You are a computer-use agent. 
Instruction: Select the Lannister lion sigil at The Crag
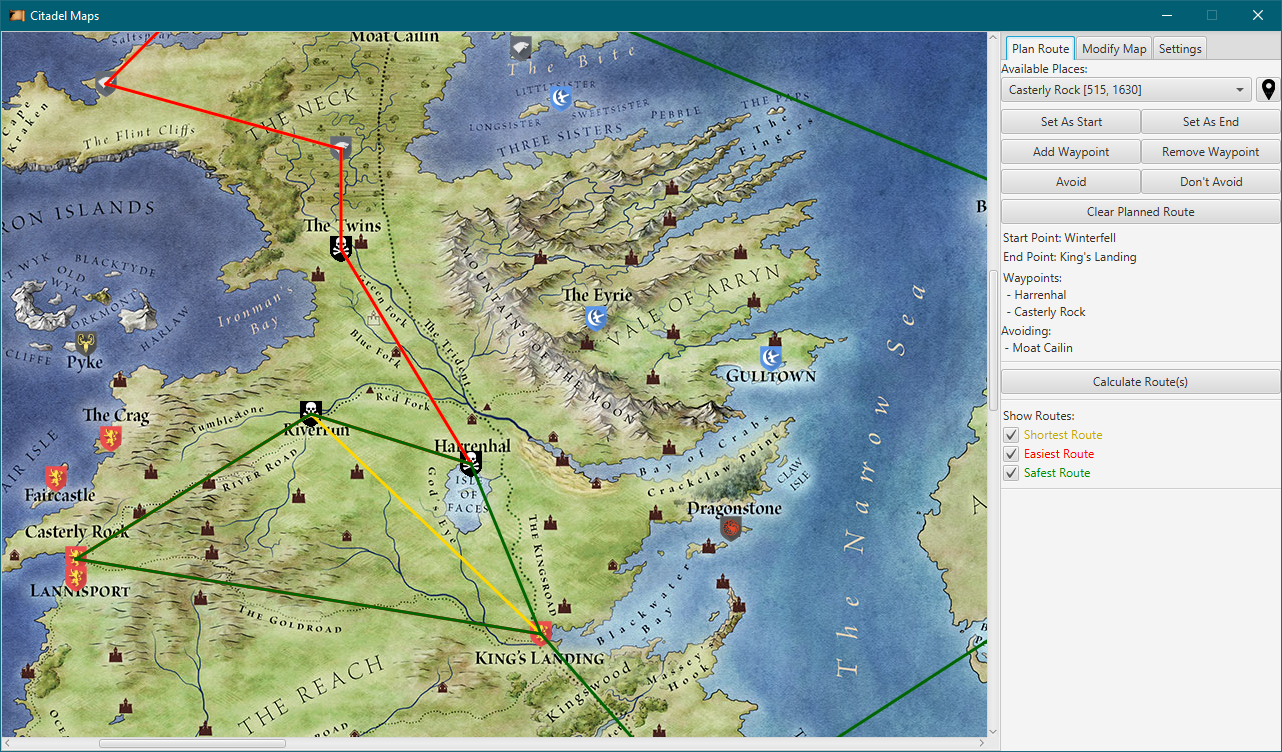[110, 437]
